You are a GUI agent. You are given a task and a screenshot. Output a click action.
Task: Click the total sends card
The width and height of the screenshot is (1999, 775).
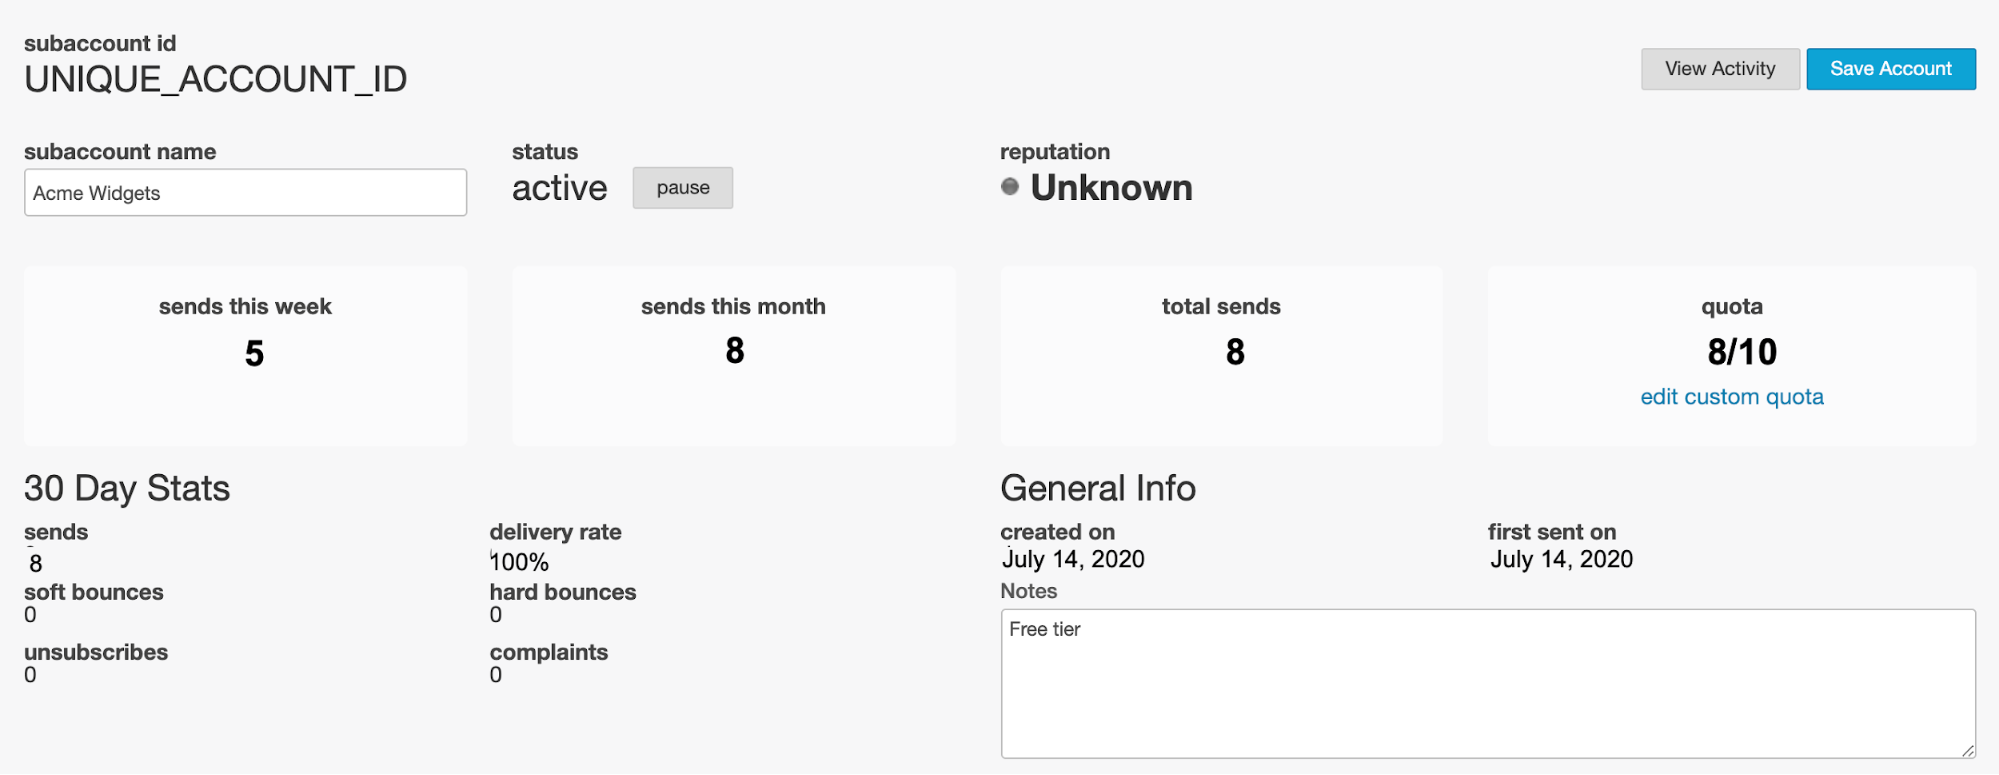pos(1221,355)
